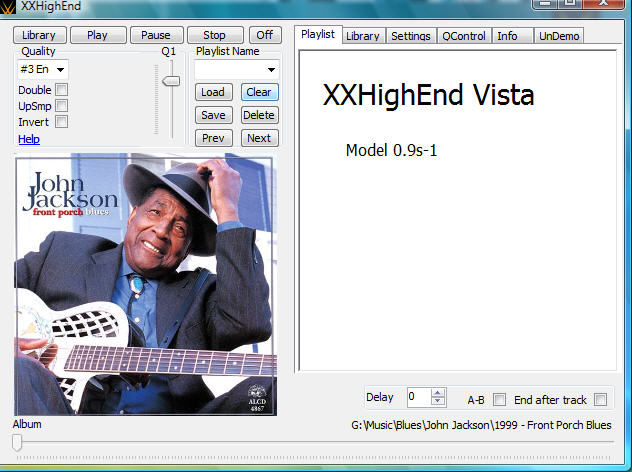Image resolution: width=632 pixels, height=472 pixels.
Task: Open the Library button in top toolbar
Action: pyautogui.click(x=40, y=35)
